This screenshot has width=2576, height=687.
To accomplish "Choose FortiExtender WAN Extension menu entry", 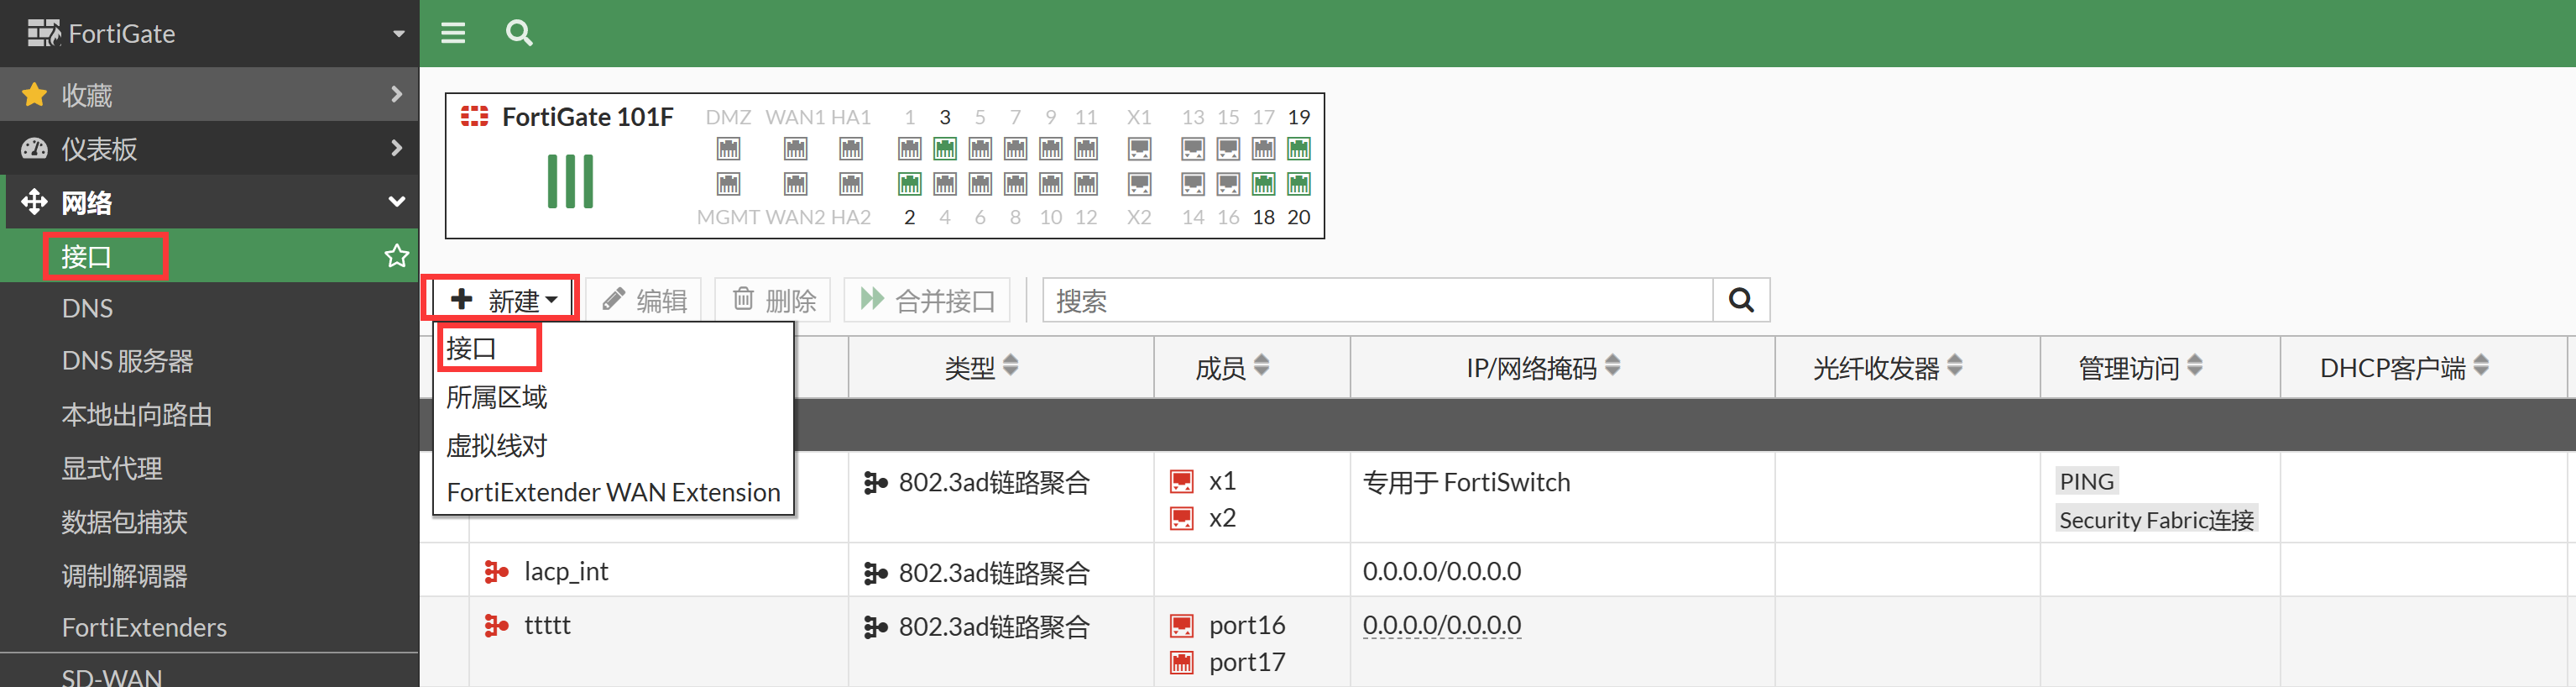I will coord(613,492).
